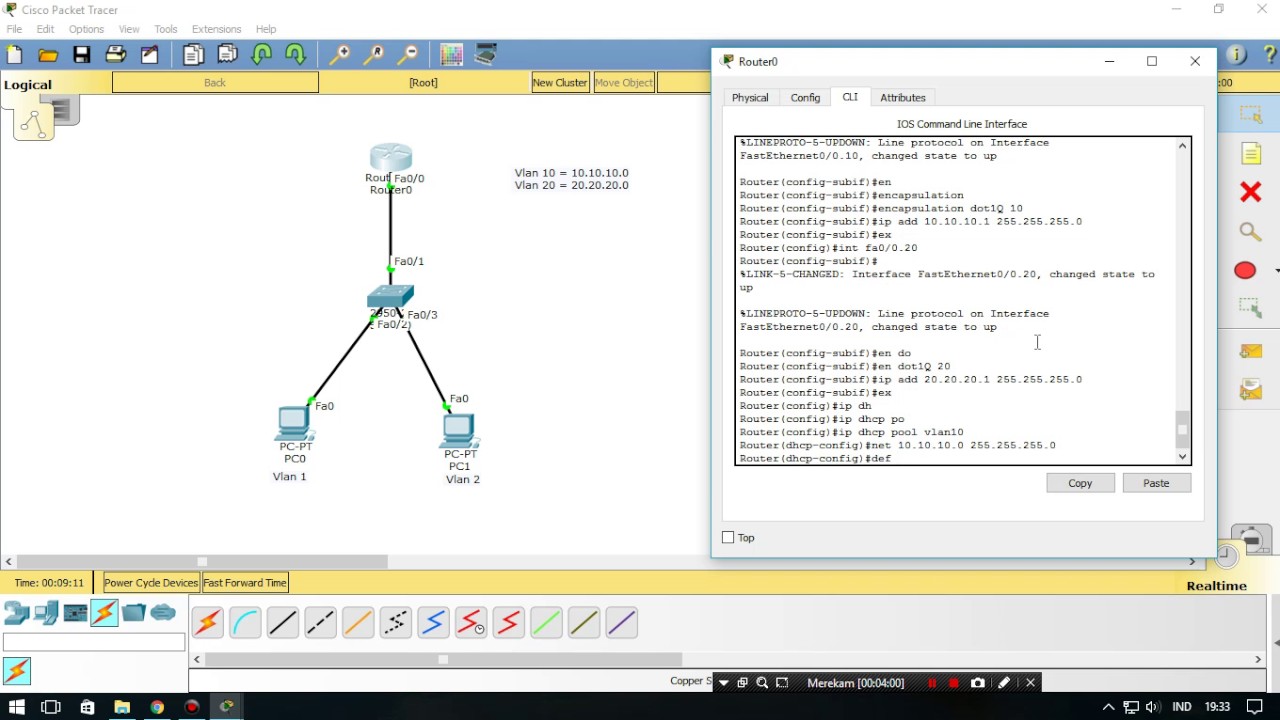Choose the Serial DCE cable with clock

tap(471, 623)
